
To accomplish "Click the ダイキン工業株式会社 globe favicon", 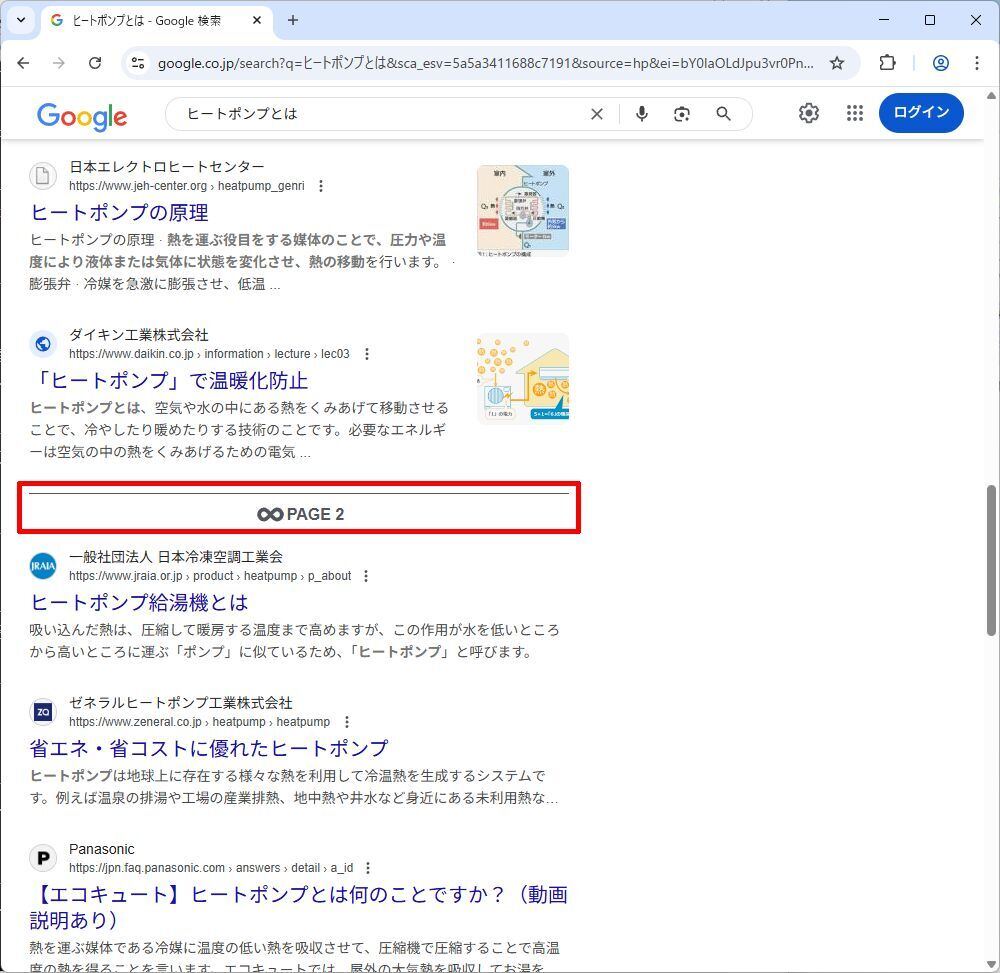I will coord(43,344).
